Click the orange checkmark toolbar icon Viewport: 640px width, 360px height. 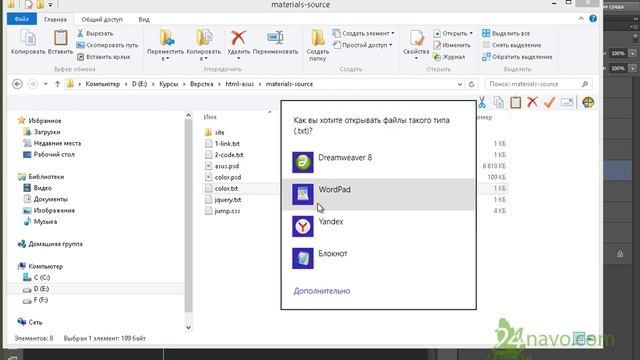549,102
